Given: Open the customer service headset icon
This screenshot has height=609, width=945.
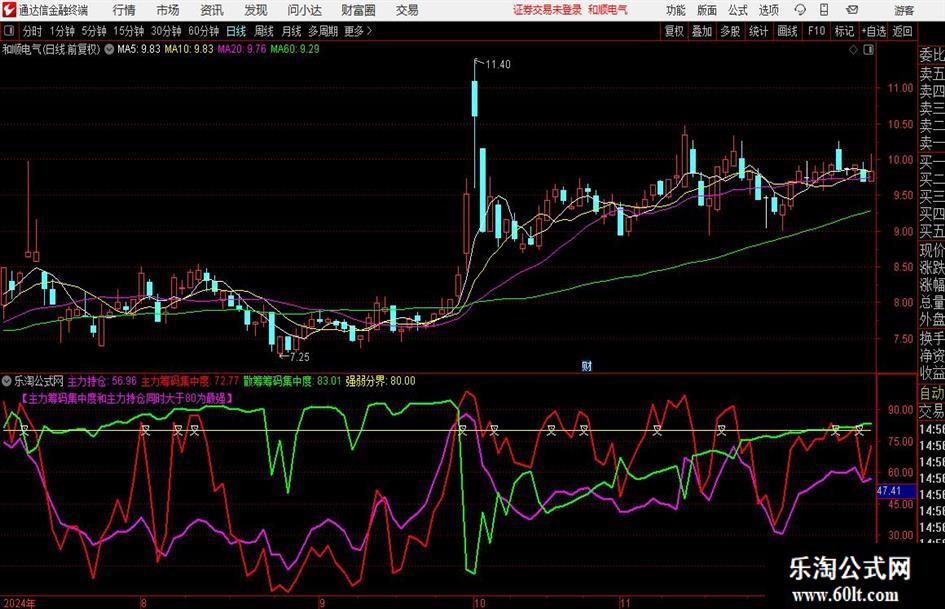Looking at the screenshot, I should (800, 10).
